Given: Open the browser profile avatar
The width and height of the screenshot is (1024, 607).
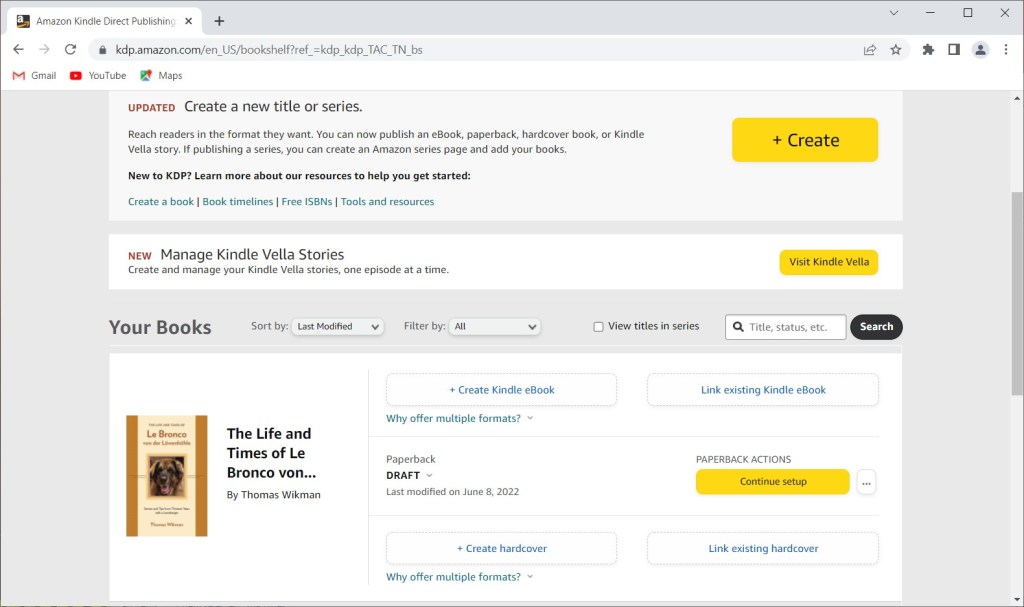Looking at the screenshot, I should (x=980, y=48).
